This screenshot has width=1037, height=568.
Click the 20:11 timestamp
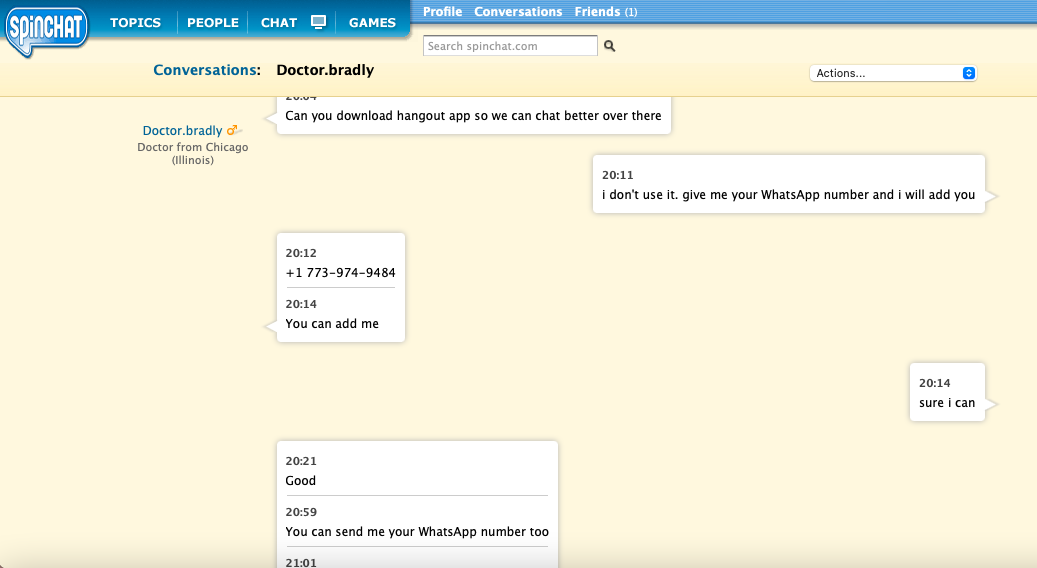coord(618,175)
